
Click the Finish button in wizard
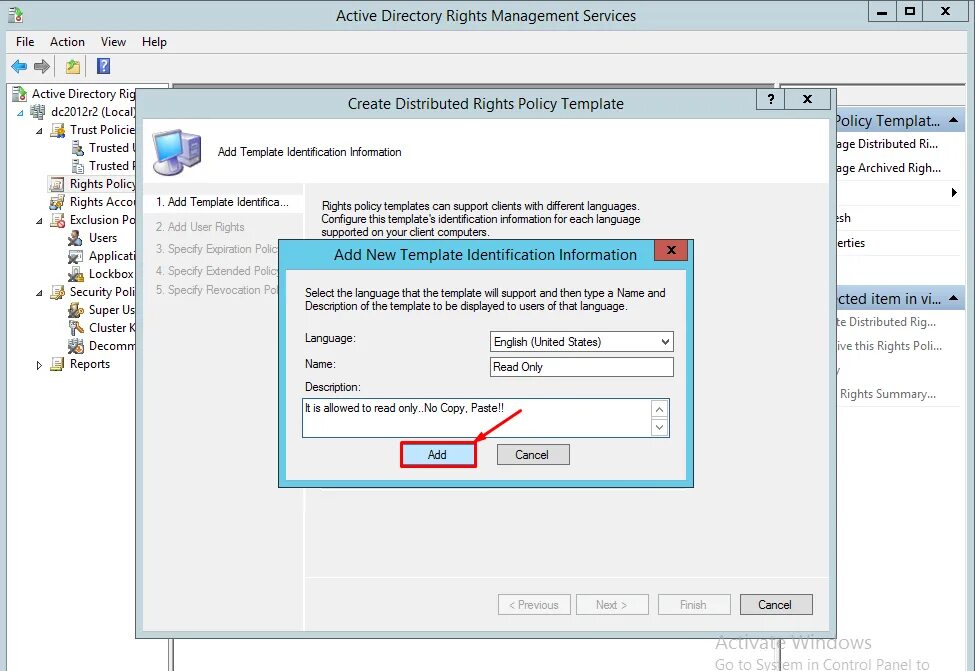click(x=694, y=604)
